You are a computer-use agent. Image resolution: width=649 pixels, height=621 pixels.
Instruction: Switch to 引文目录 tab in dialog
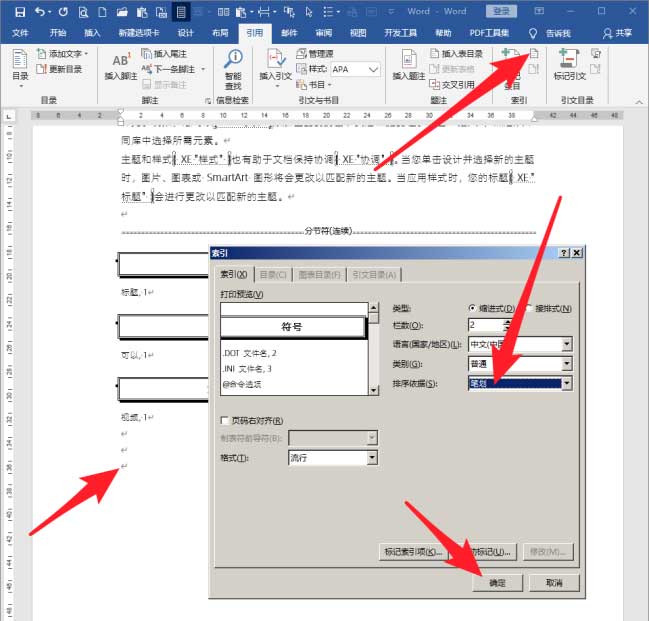[x=374, y=274]
